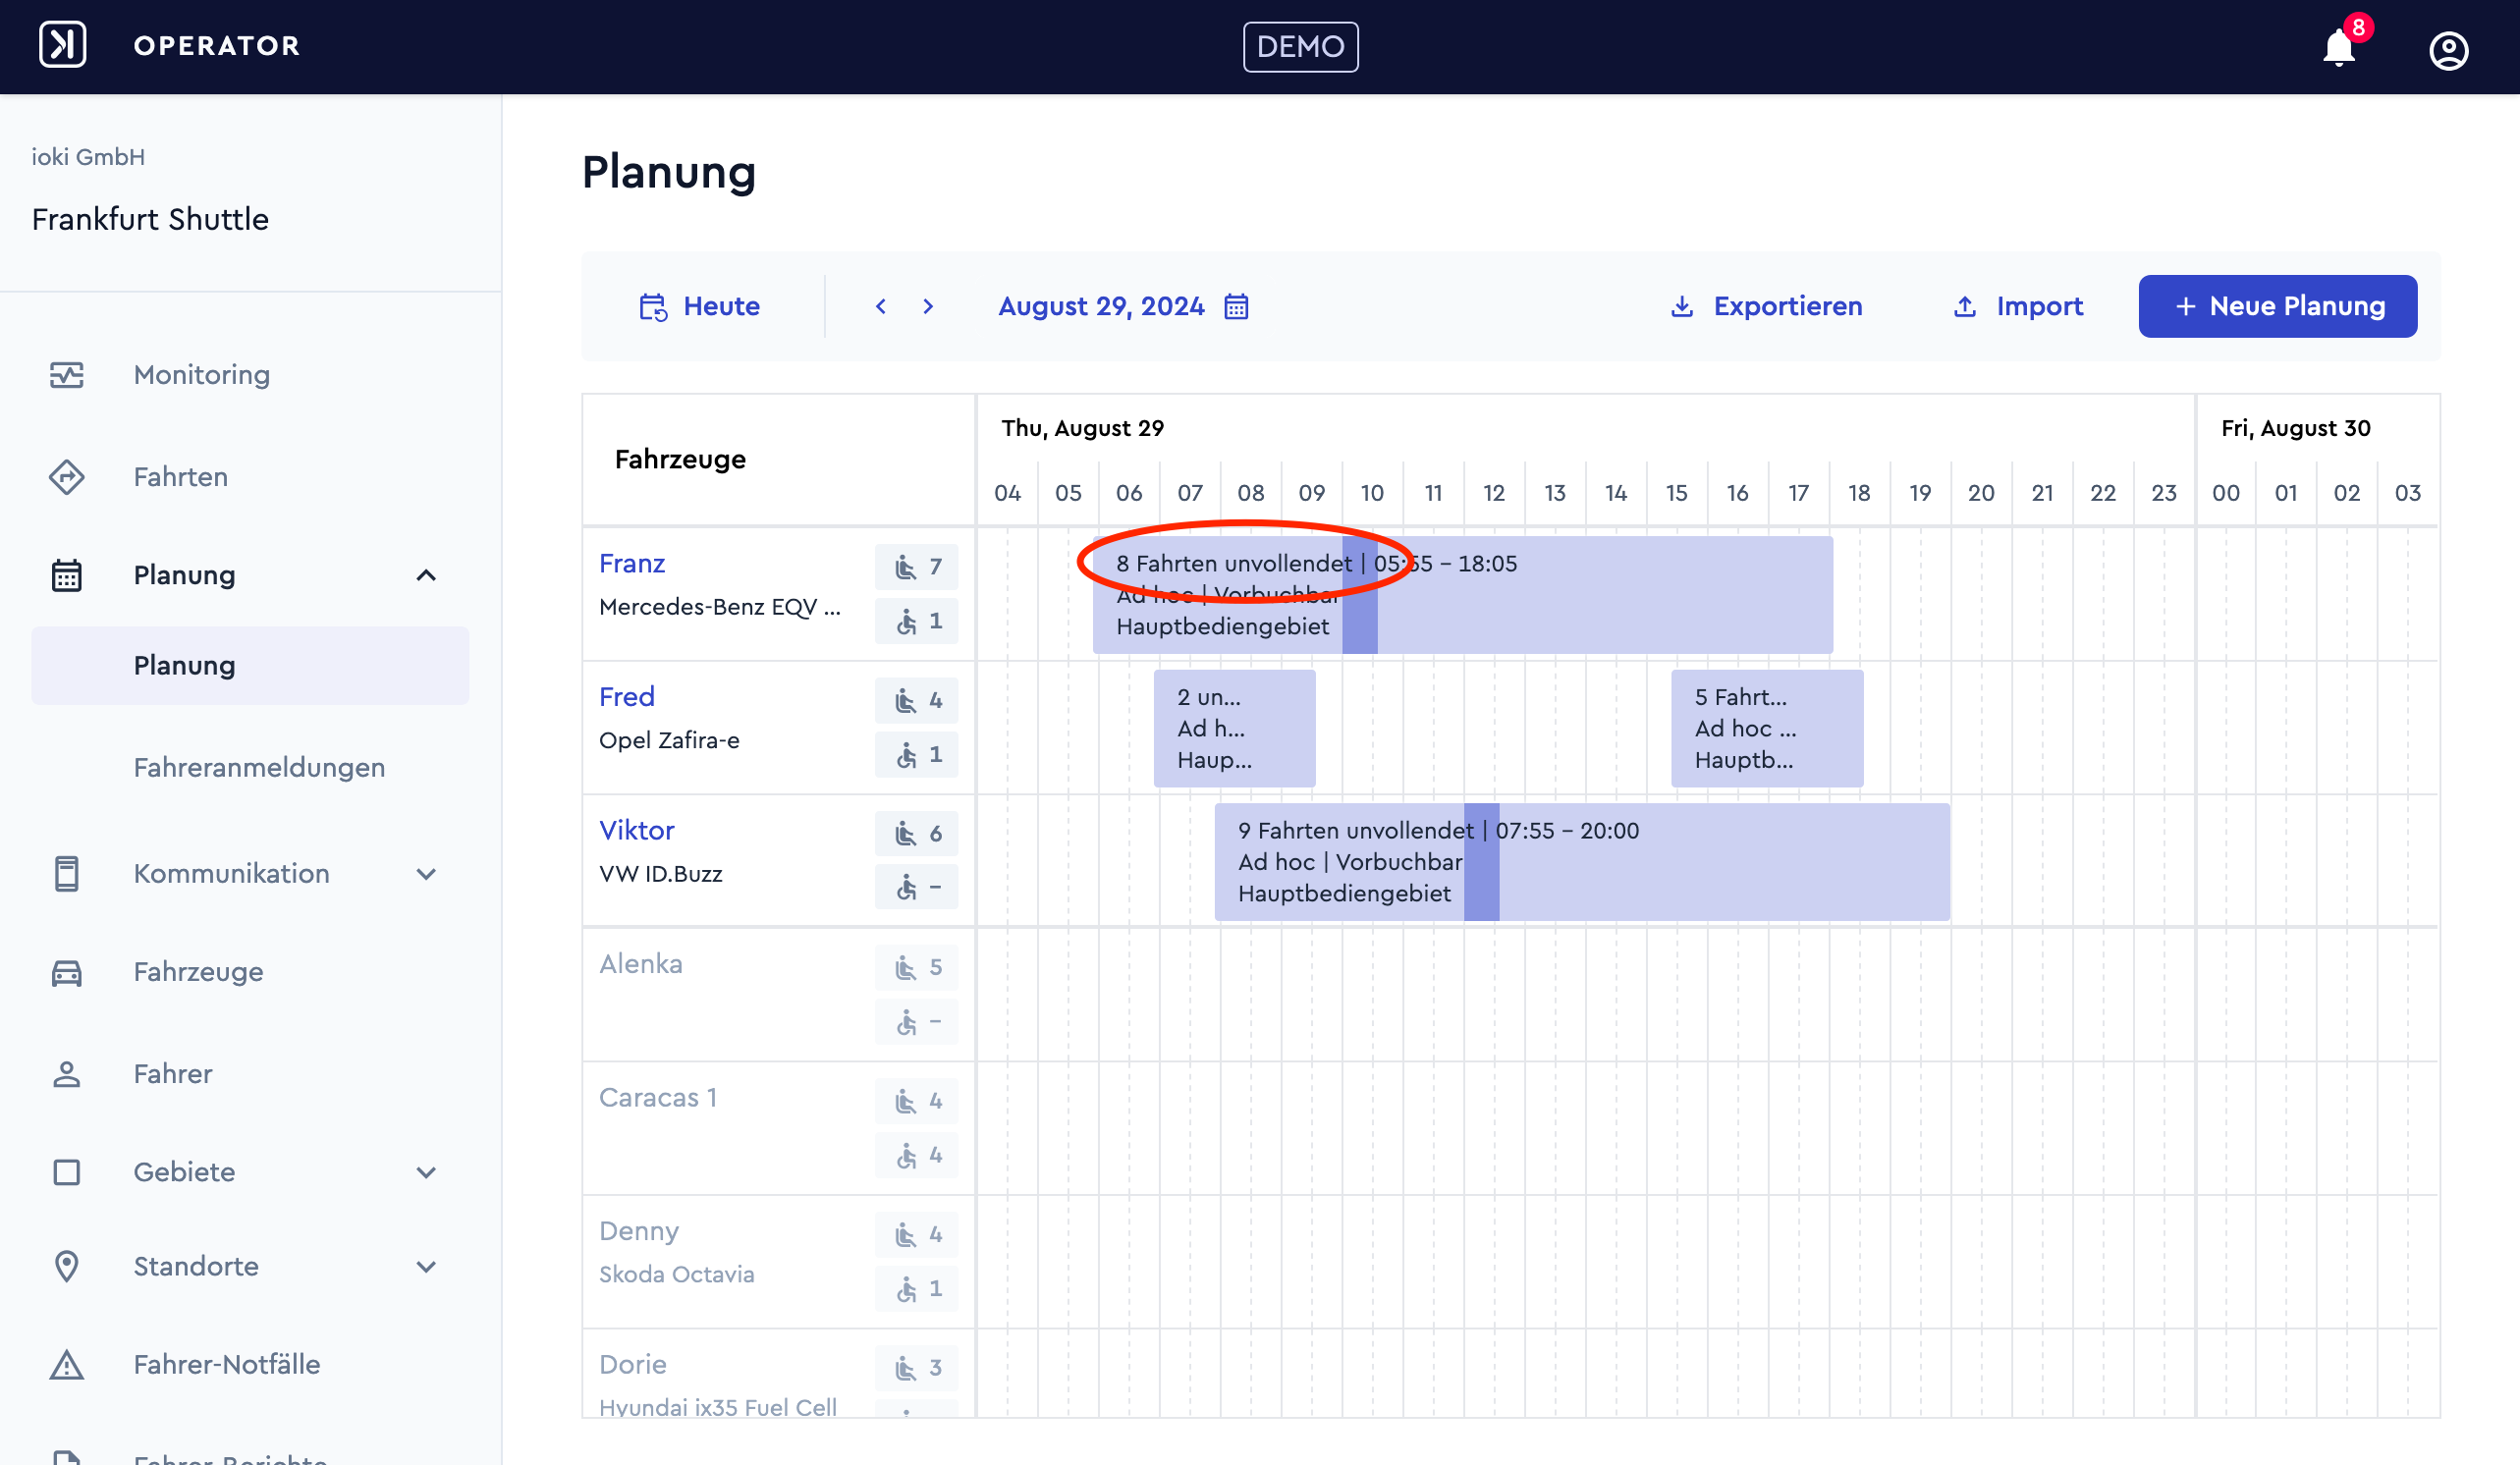Expand the Gebiete menu chevron

426,1172
